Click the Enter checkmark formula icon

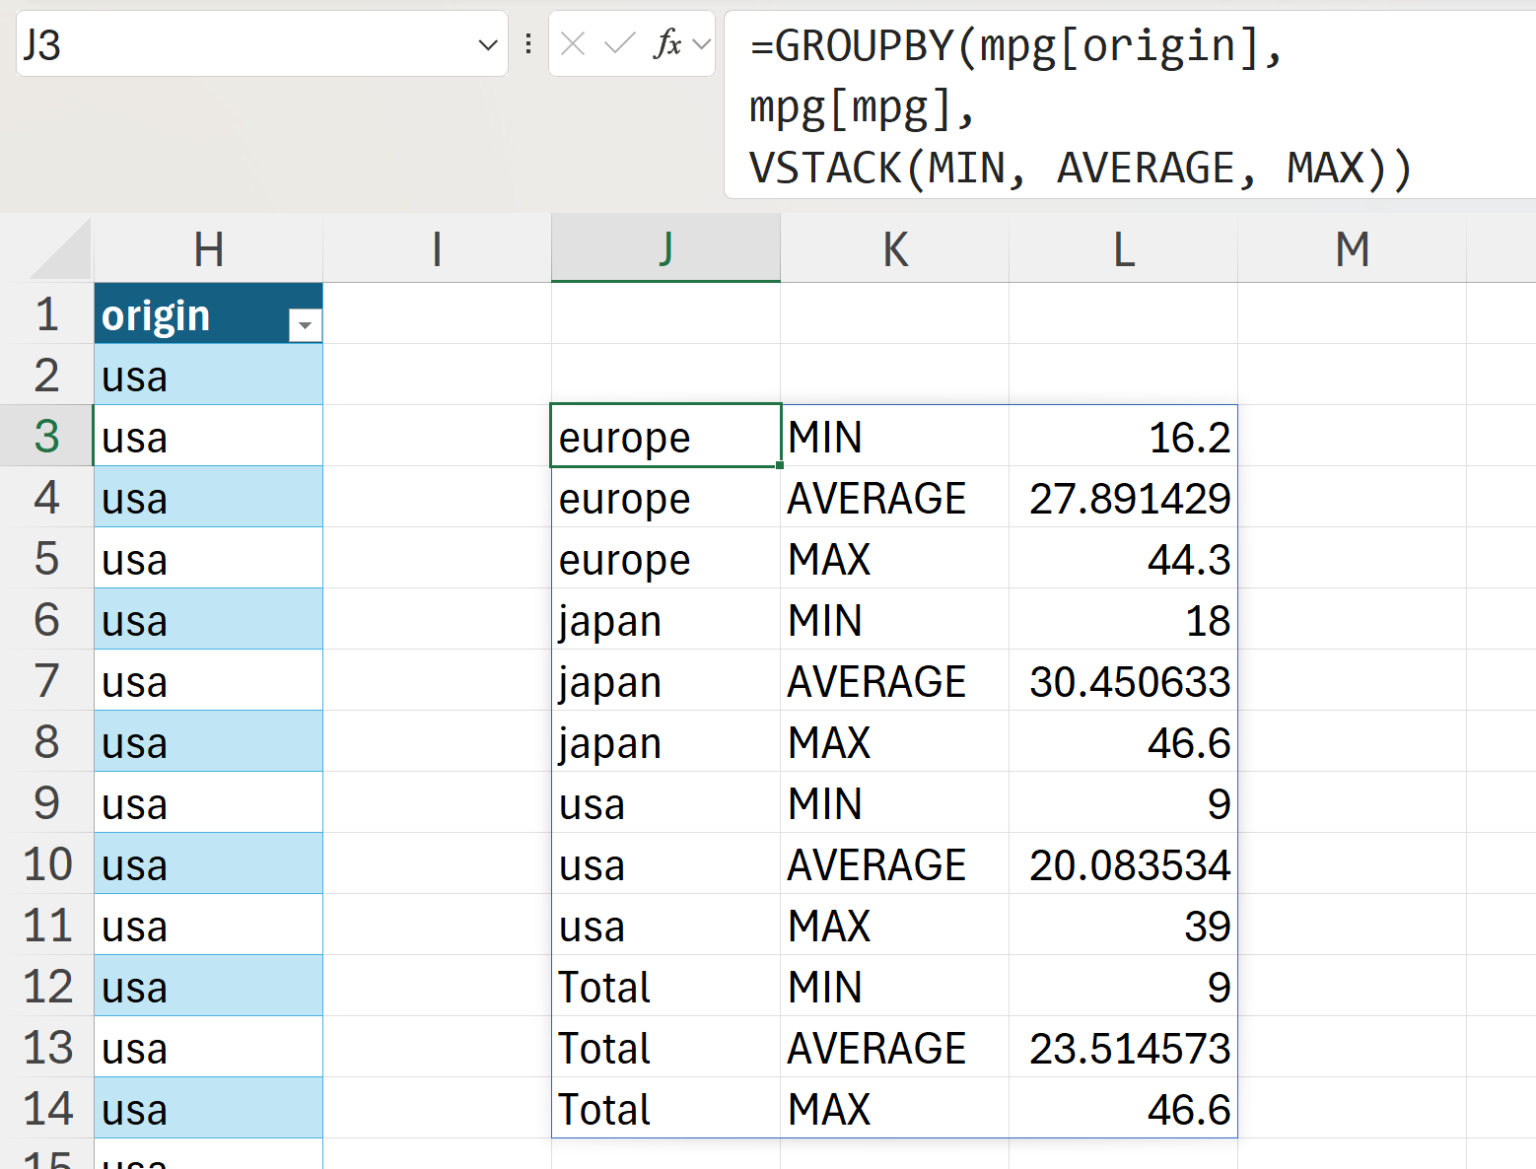click(x=620, y=44)
